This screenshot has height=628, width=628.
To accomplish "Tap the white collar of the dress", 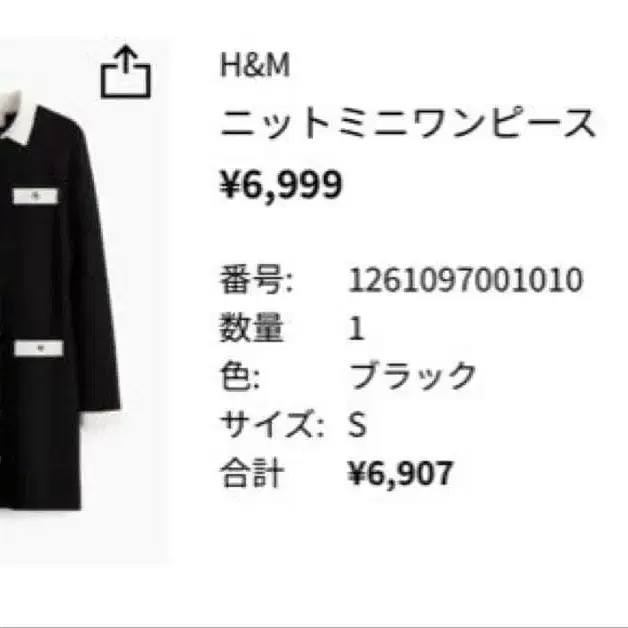I will coord(18,118).
